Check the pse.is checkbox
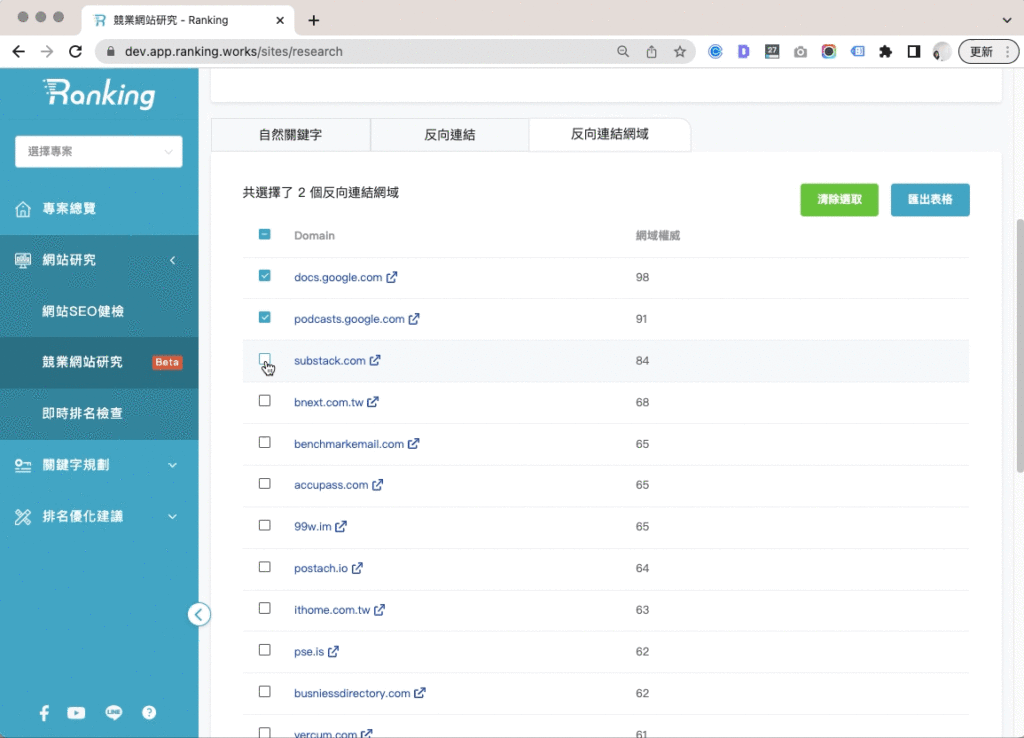Screen dimensions: 1024x738 pos(264,650)
